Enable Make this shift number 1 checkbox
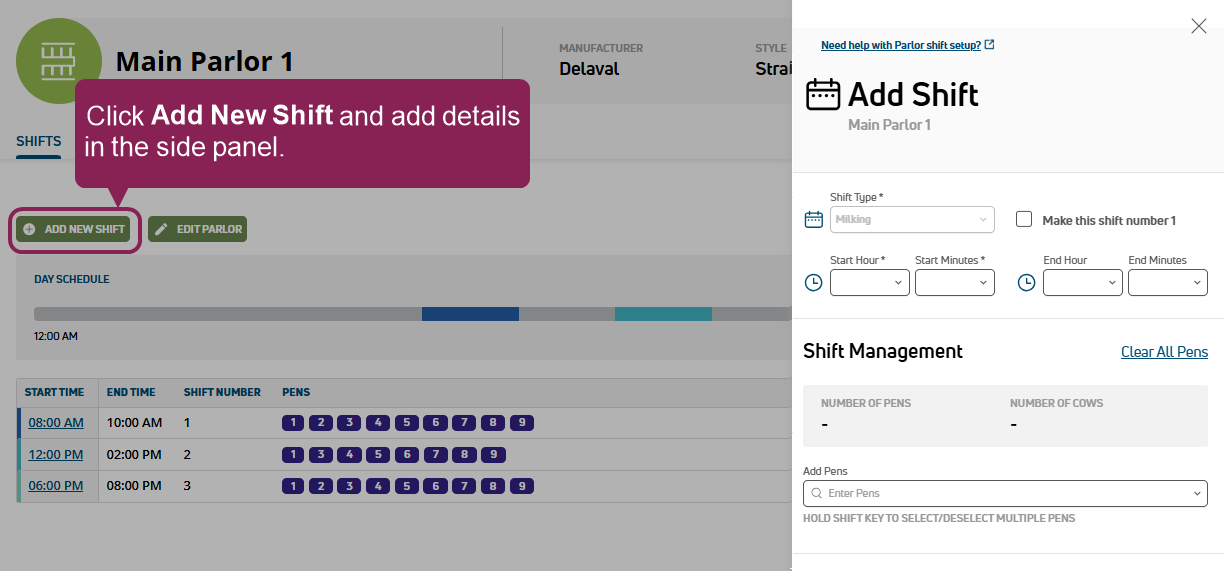This screenshot has width=1226, height=571. [x=1024, y=220]
